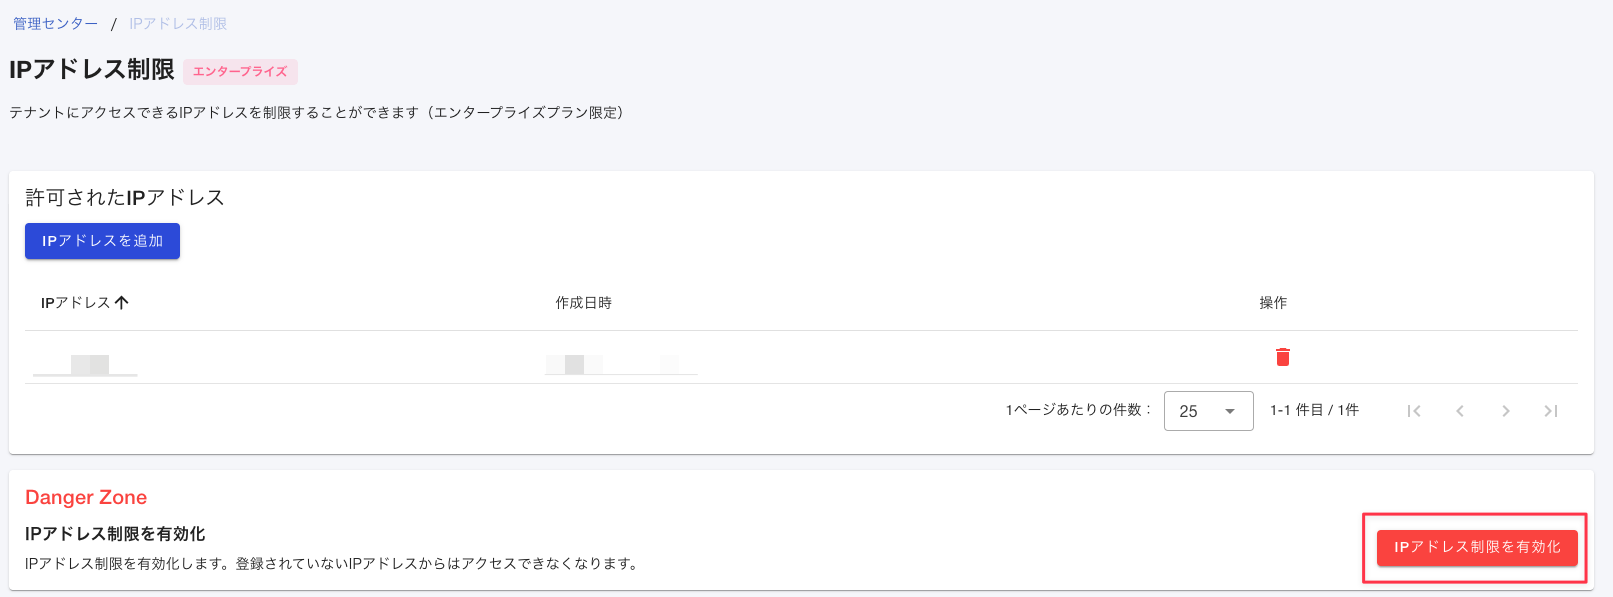Viewport: 1613px width, 597px height.
Task: Jump to the last page of results
Action: click(x=1551, y=411)
